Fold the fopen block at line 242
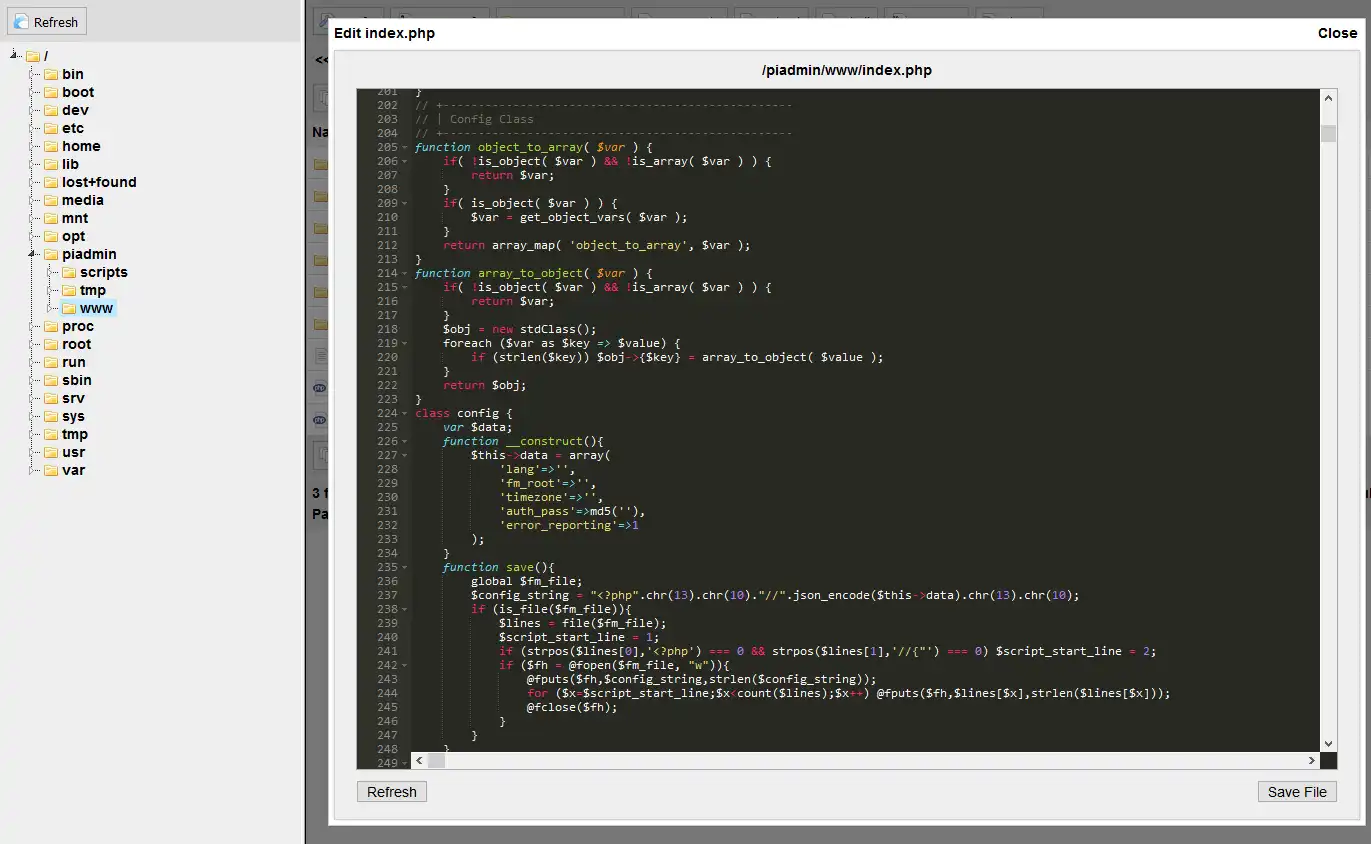This screenshot has height=844, width=1371. [x=404, y=665]
